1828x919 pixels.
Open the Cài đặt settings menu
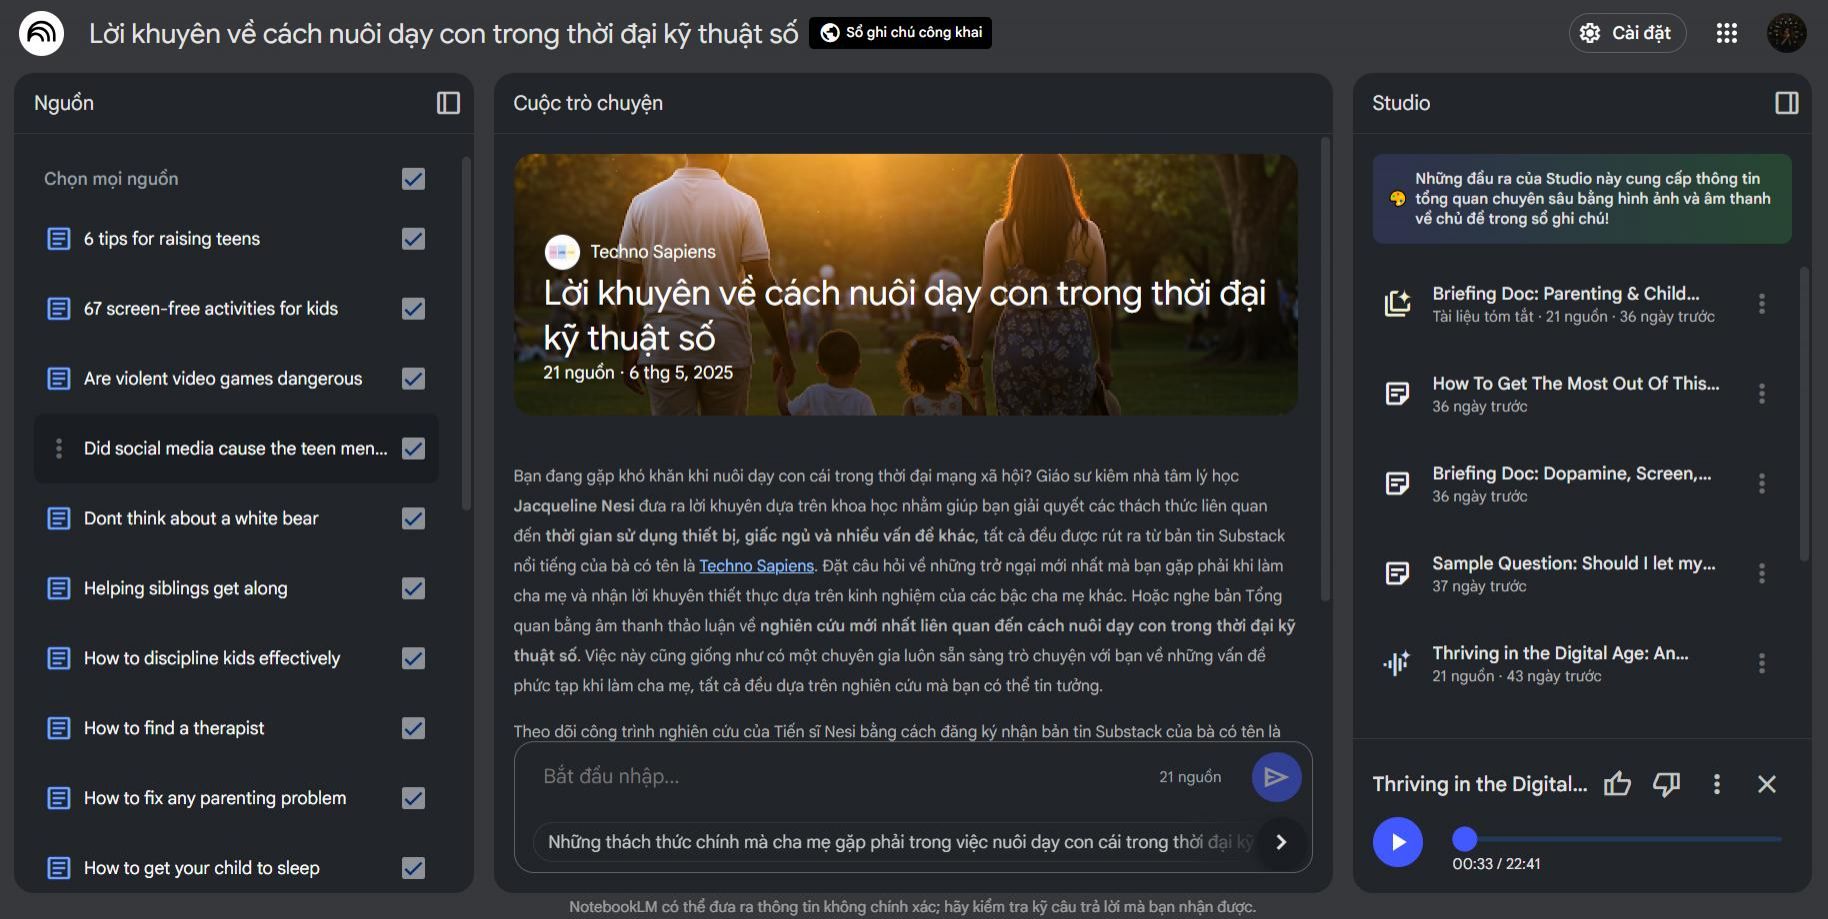[x=1627, y=33]
